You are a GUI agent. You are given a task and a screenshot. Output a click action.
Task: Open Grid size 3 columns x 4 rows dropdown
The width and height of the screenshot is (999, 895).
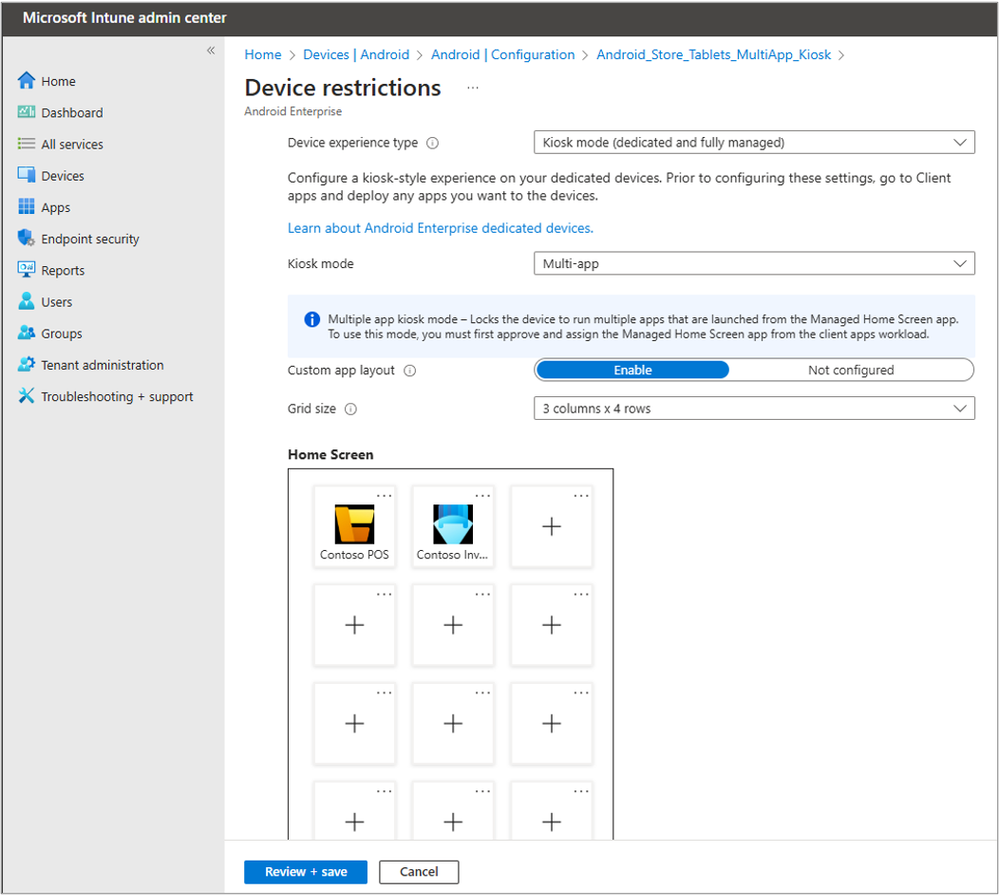[754, 408]
